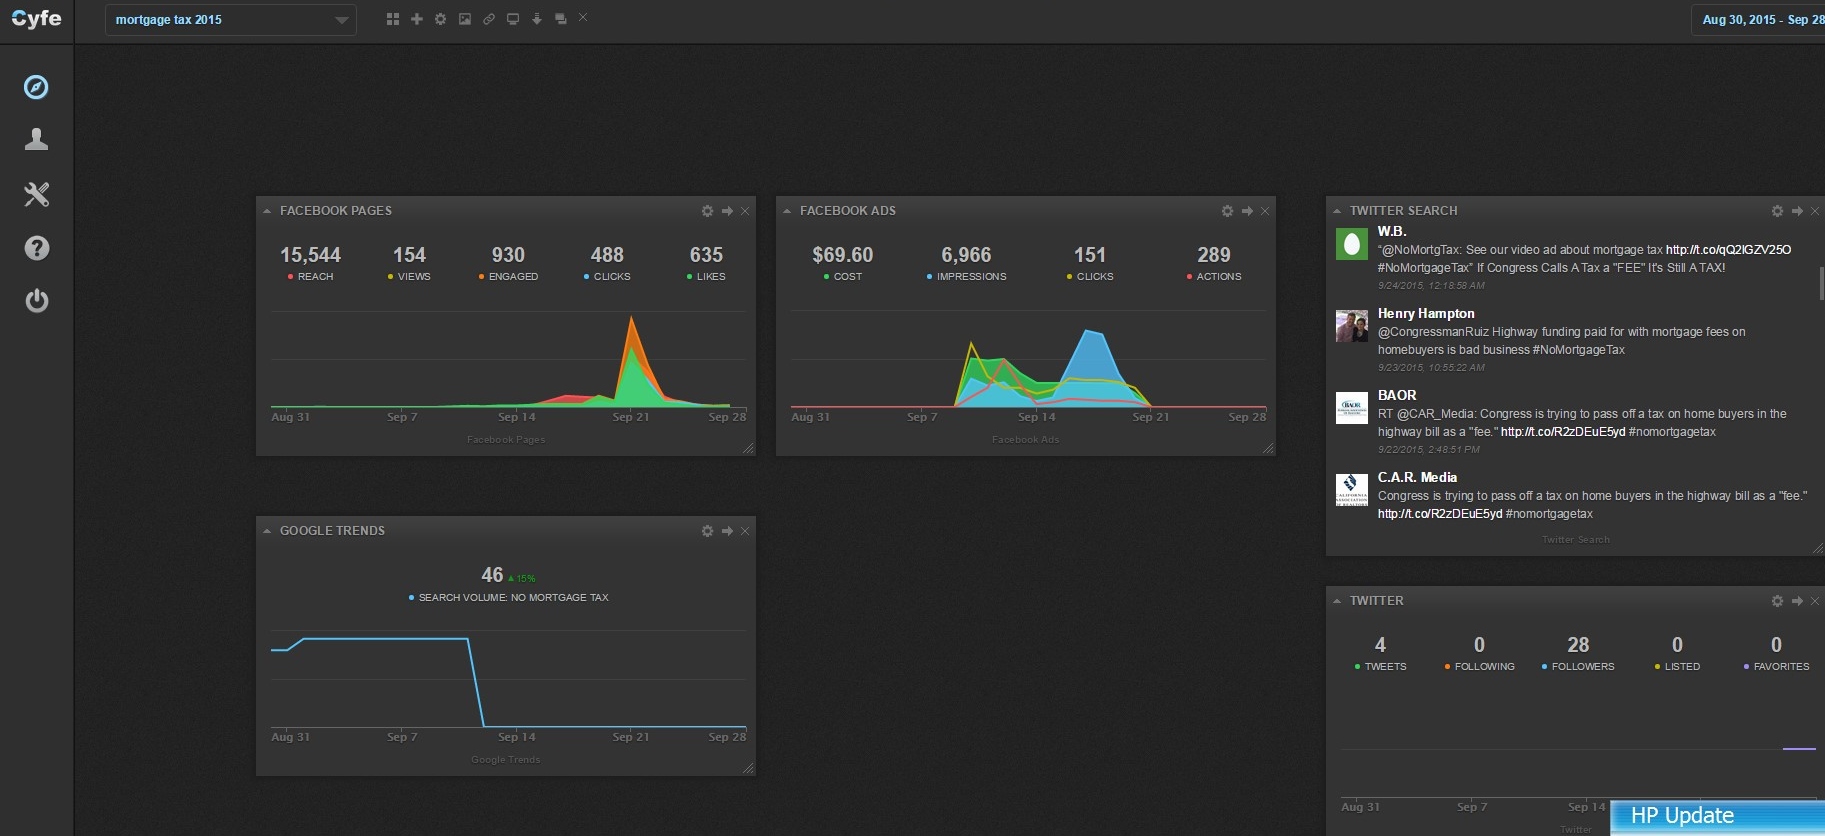
Task: Click Henry Hampton's avatar thumbnail
Action: (1352, 326)
